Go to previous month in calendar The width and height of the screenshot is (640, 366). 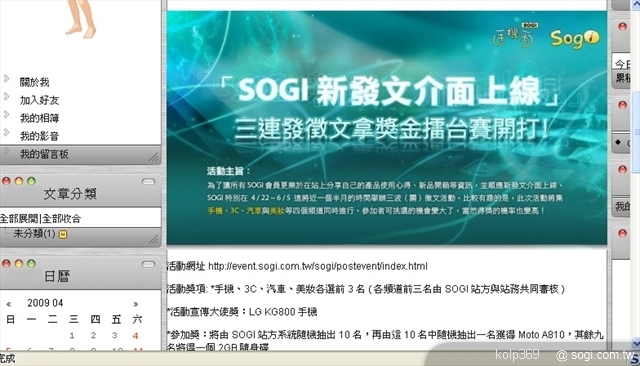pyautogui.click(x=9, y=304)
